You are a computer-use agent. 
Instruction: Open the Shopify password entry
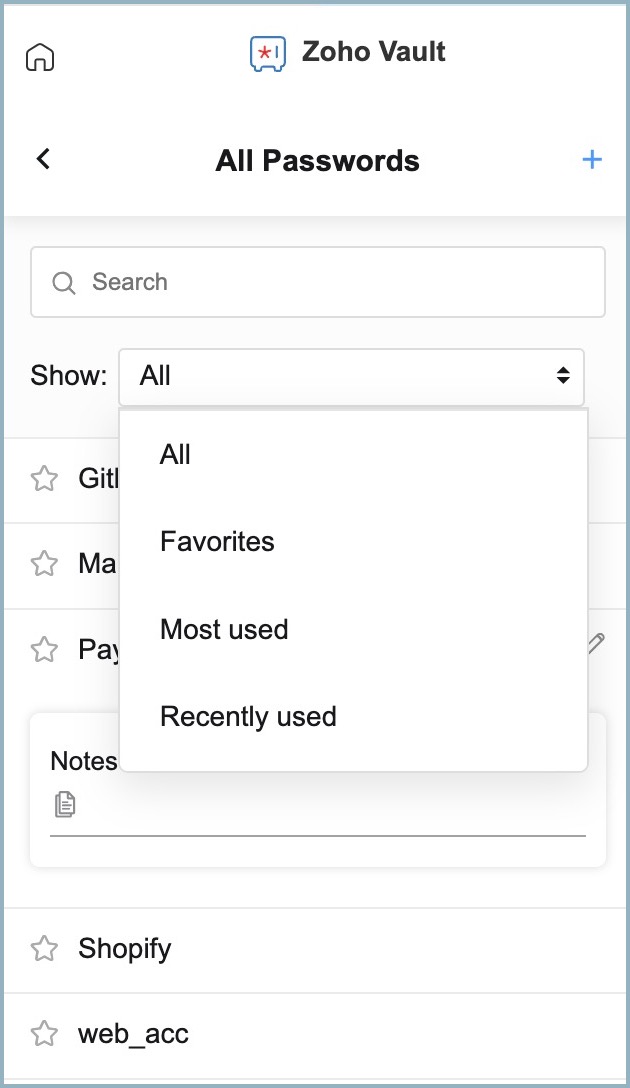[125, 949]
